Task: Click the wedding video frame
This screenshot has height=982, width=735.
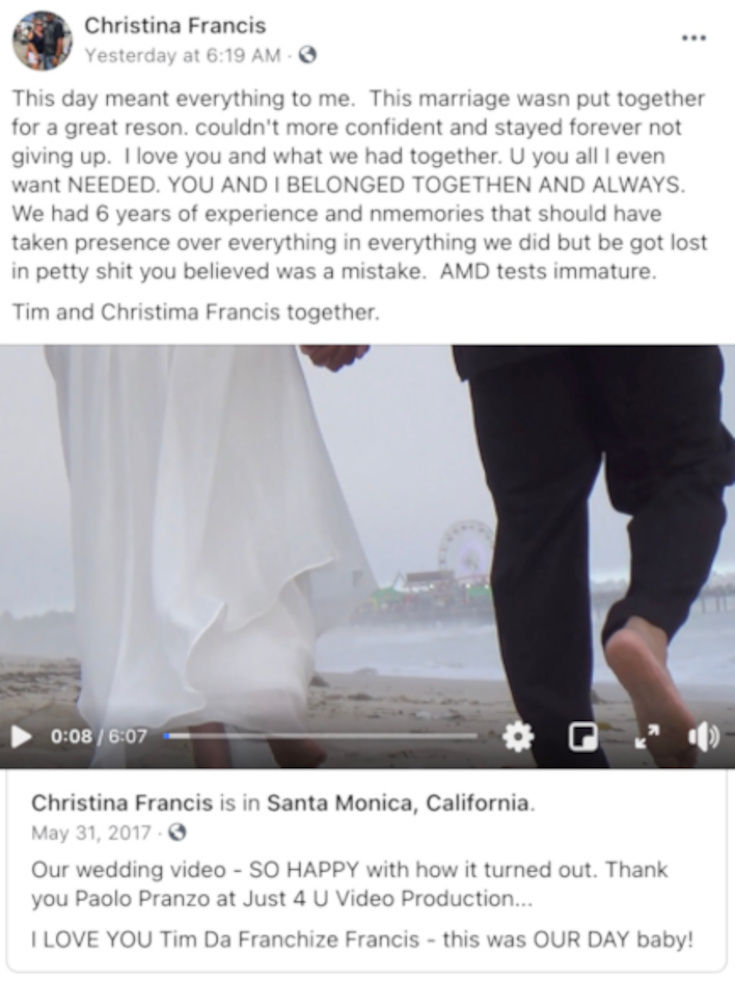Action: click(x=368, y=532)
